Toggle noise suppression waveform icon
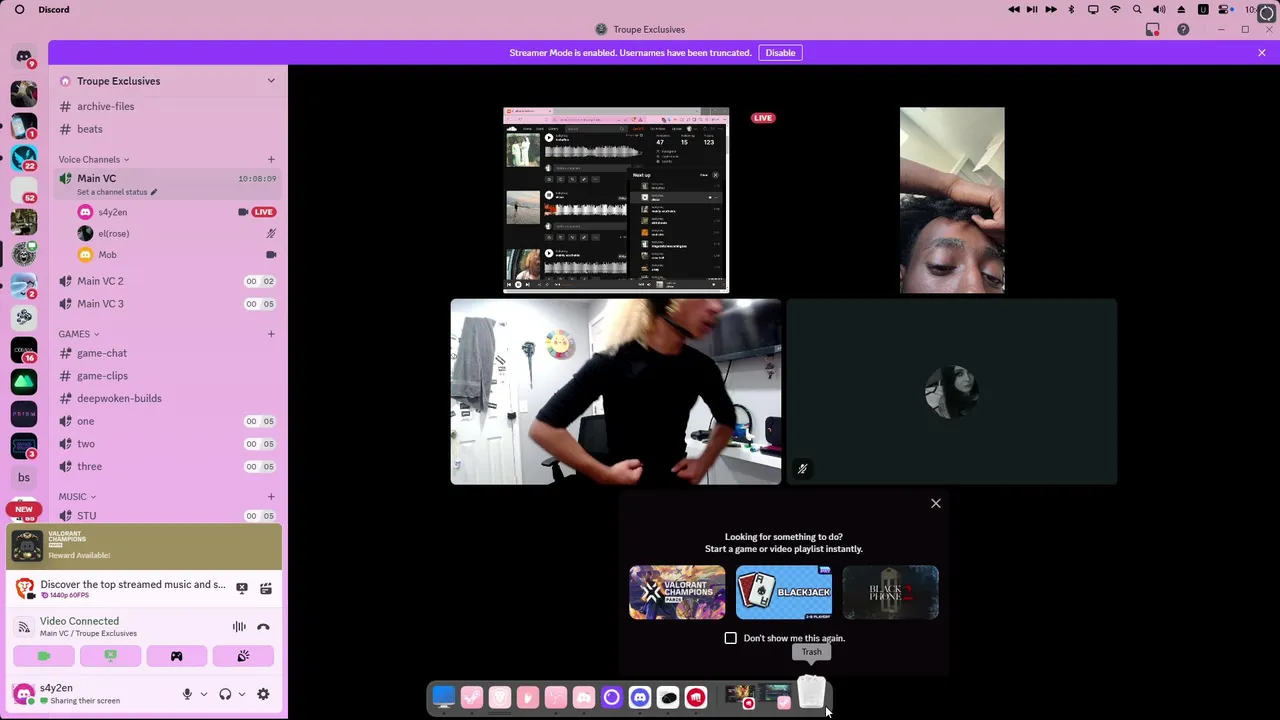 239,627
